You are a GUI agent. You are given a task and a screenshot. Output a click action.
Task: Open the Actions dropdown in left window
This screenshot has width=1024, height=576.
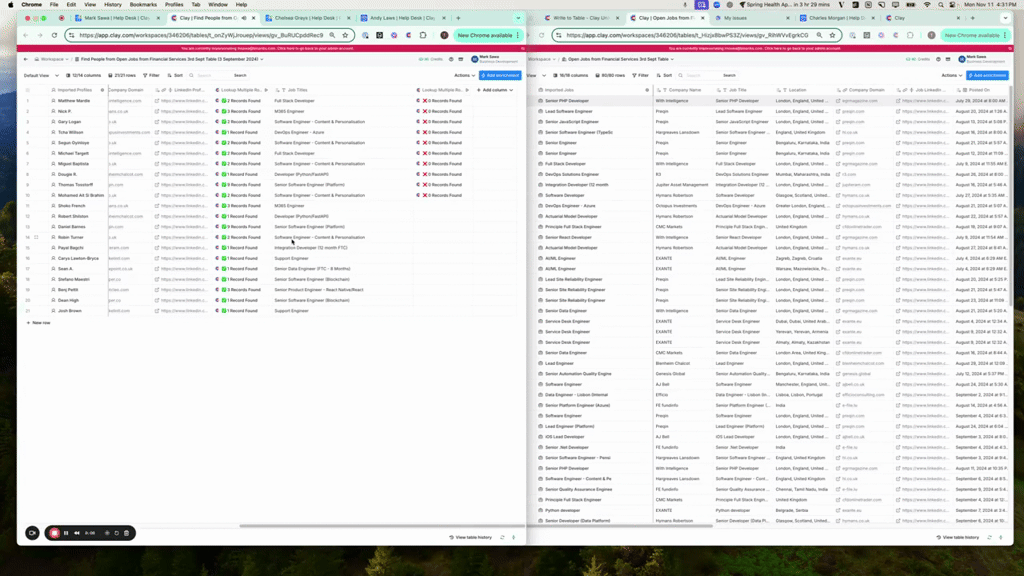coord(464,75)
